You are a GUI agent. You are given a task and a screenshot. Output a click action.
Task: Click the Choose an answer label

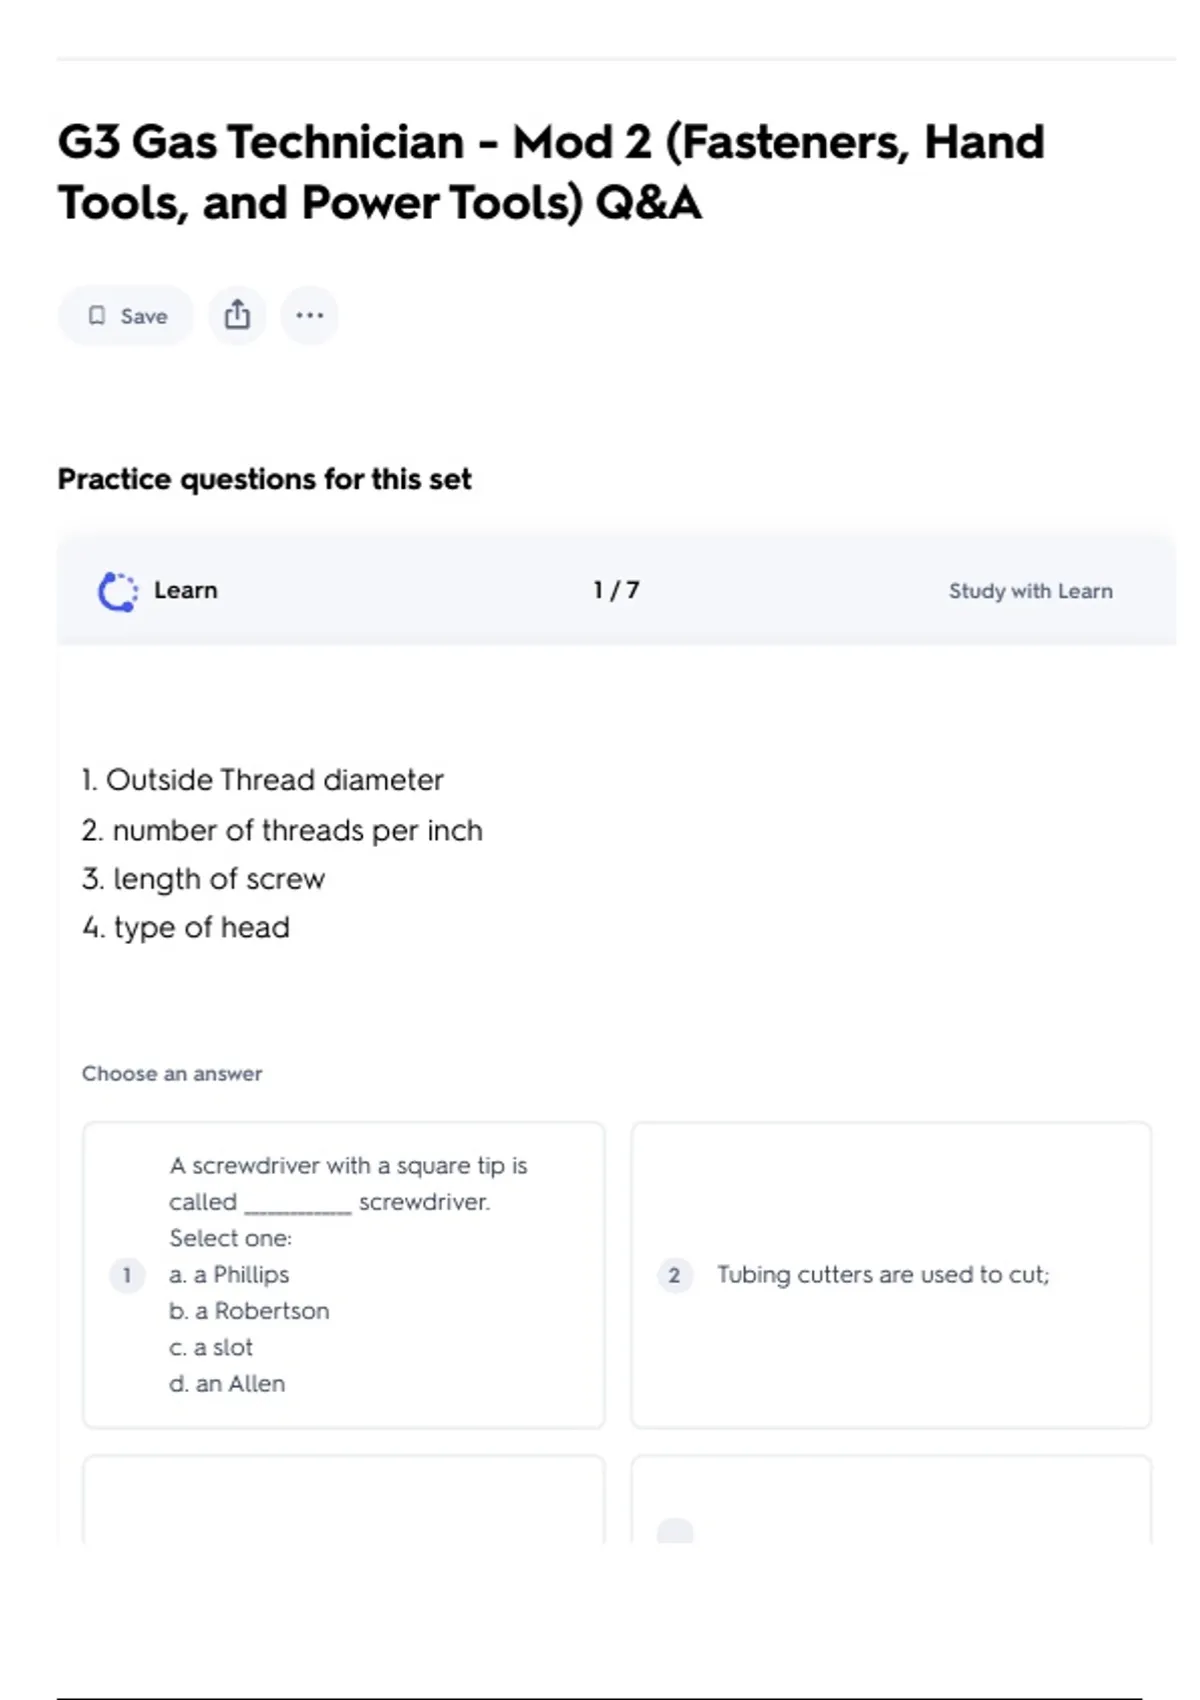pyautogui.click(x=172, y=1074)
